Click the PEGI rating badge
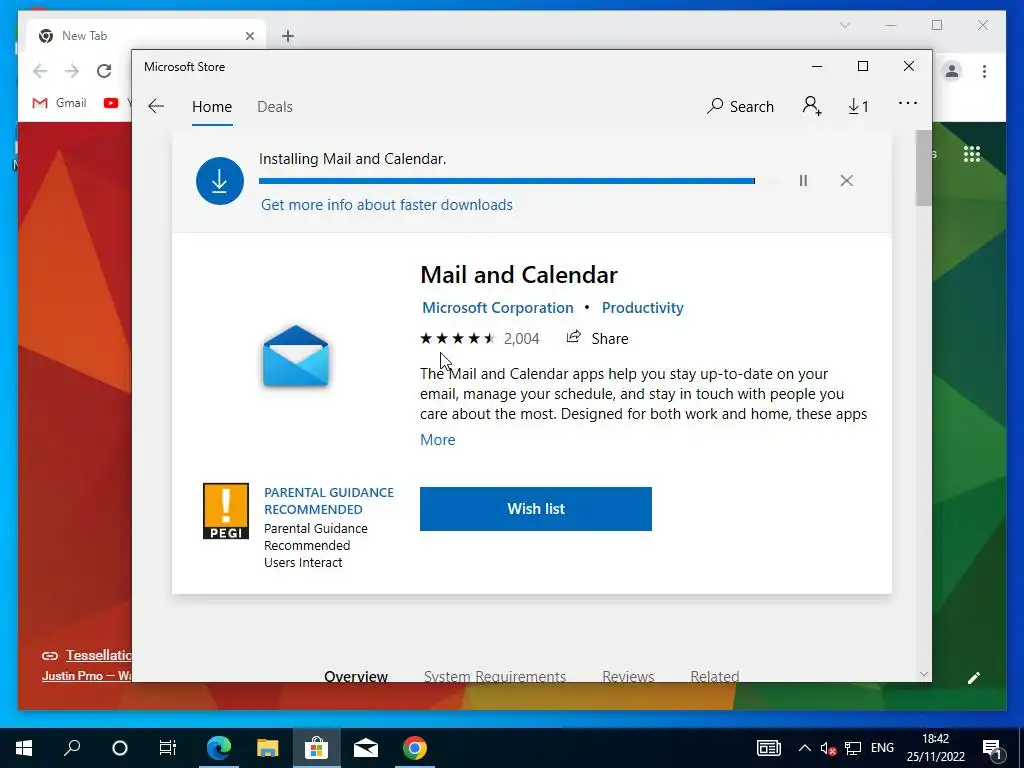1024x768 pixels. point(226,511)
